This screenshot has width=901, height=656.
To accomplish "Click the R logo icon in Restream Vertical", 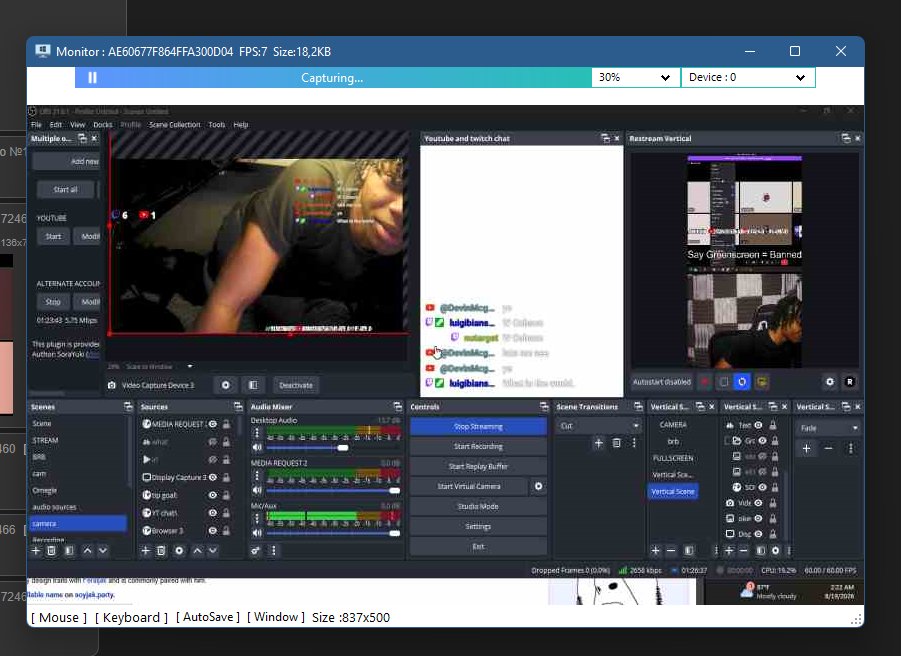I will click(850, 382).
